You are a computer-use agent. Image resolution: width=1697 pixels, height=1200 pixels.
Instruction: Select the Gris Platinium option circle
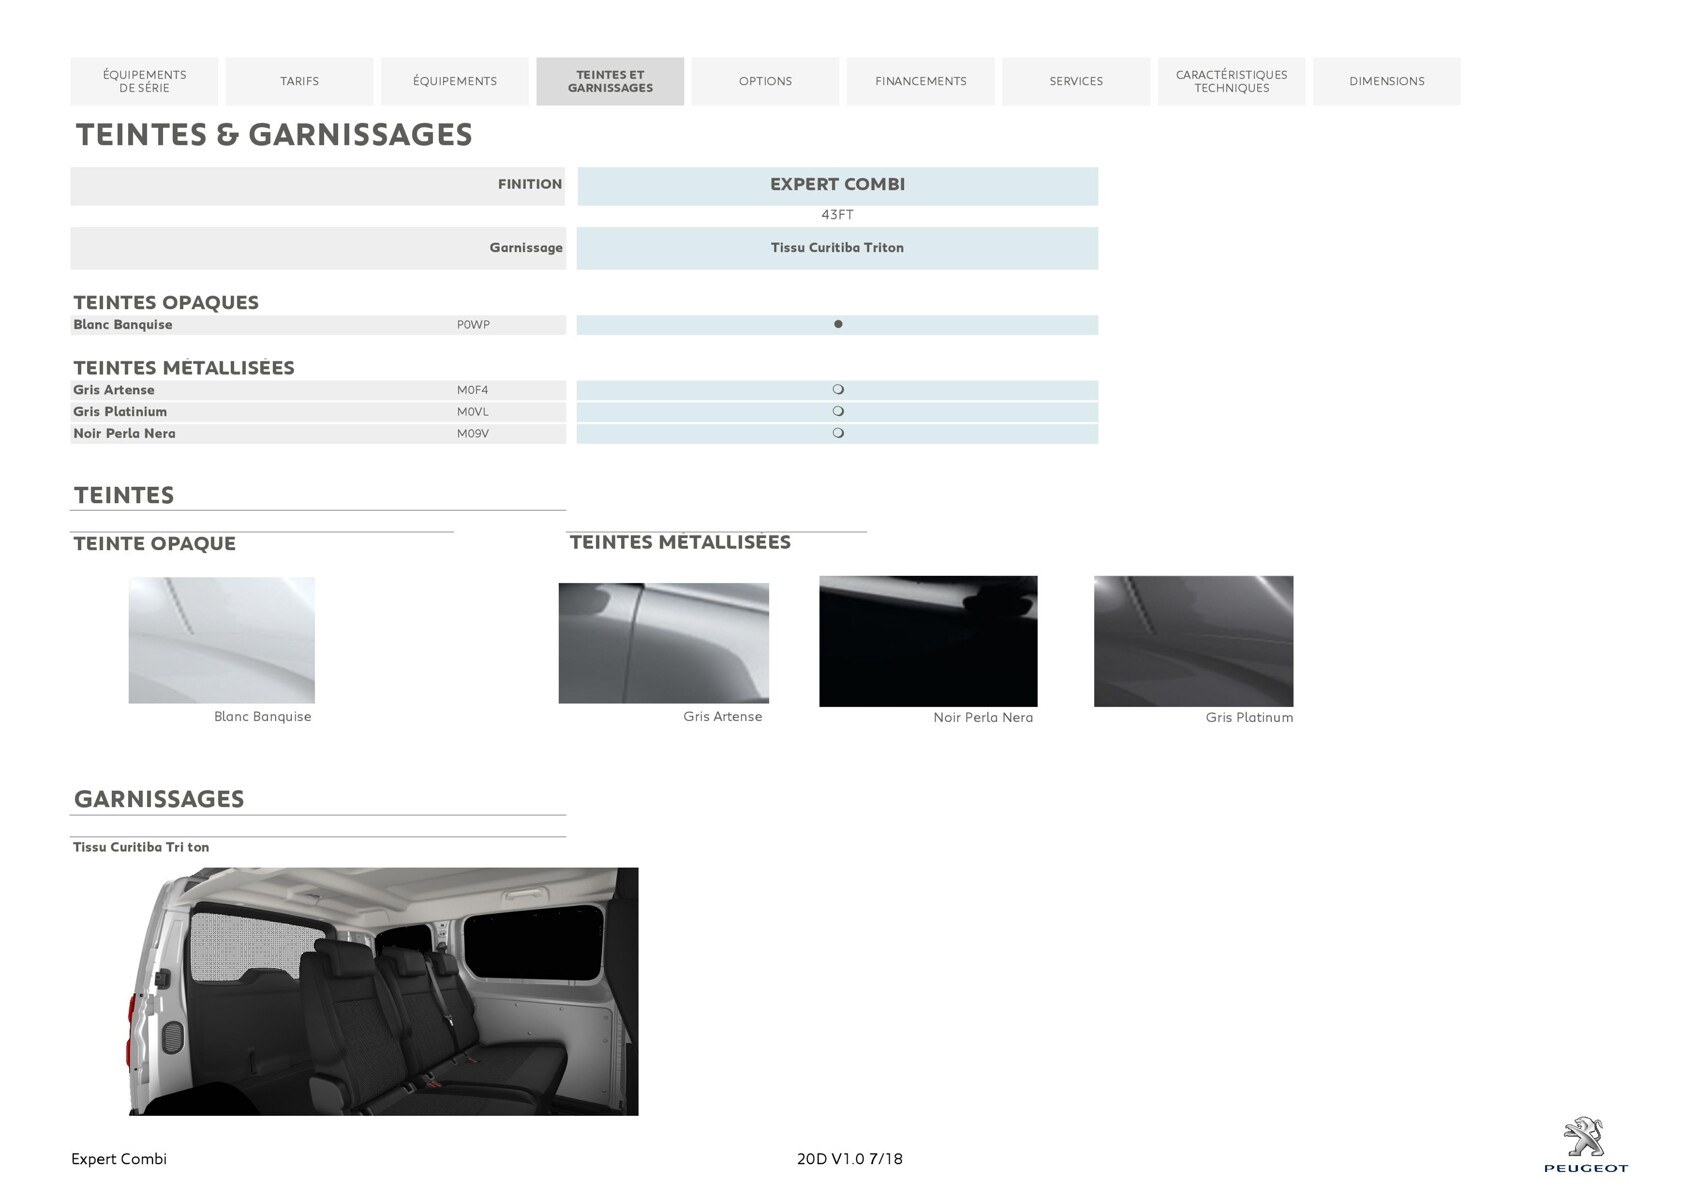click(x=838, y=411)
